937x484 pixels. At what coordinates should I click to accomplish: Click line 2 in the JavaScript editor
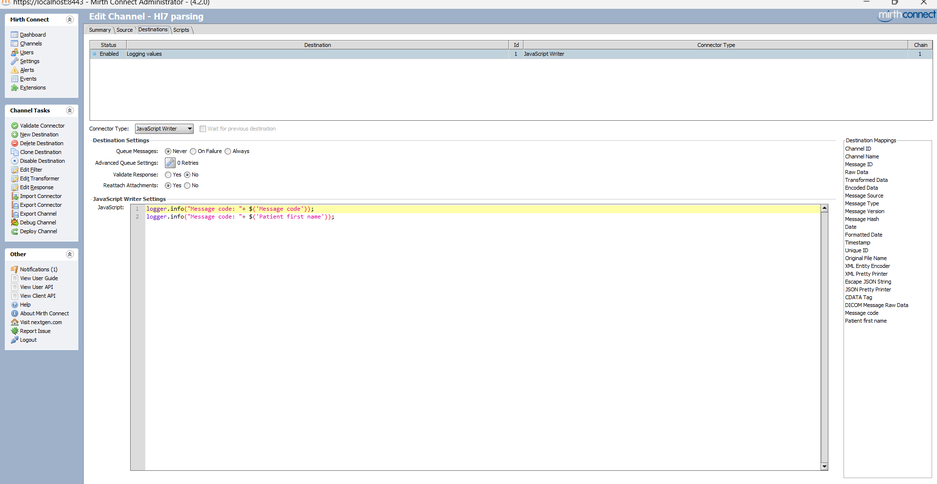tap(483, 217)
